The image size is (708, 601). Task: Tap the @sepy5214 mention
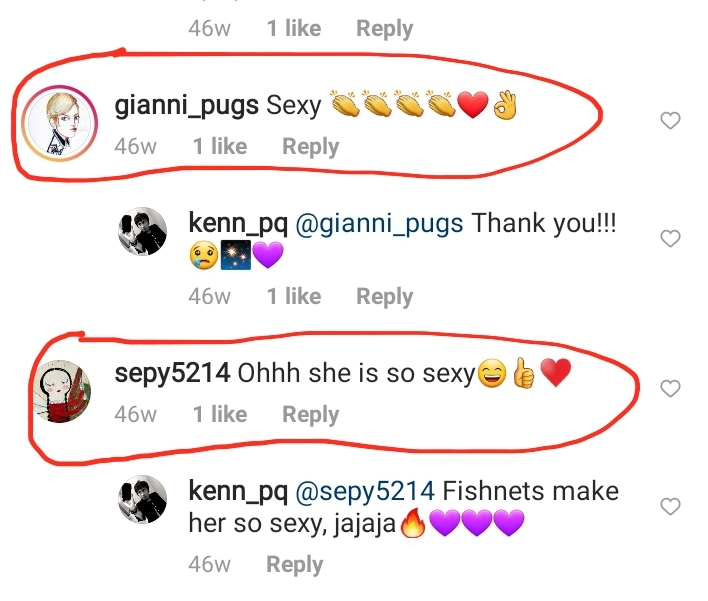366,491
